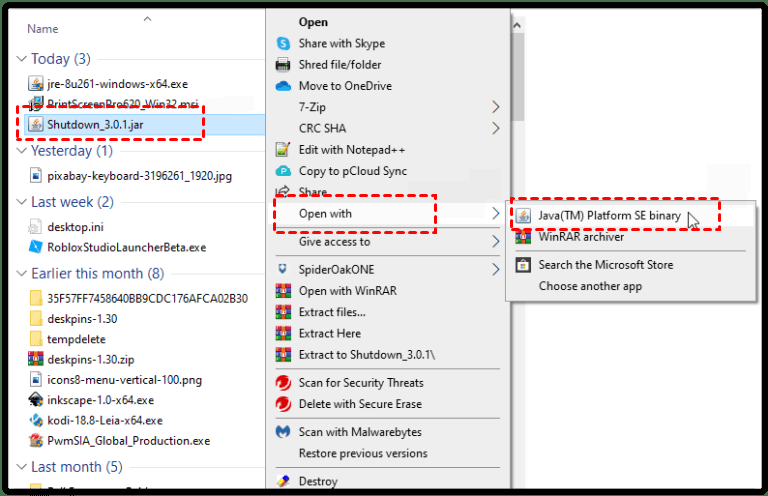Sort by the Name column header
The image size is (768, 496).
(x=43, y=29)
